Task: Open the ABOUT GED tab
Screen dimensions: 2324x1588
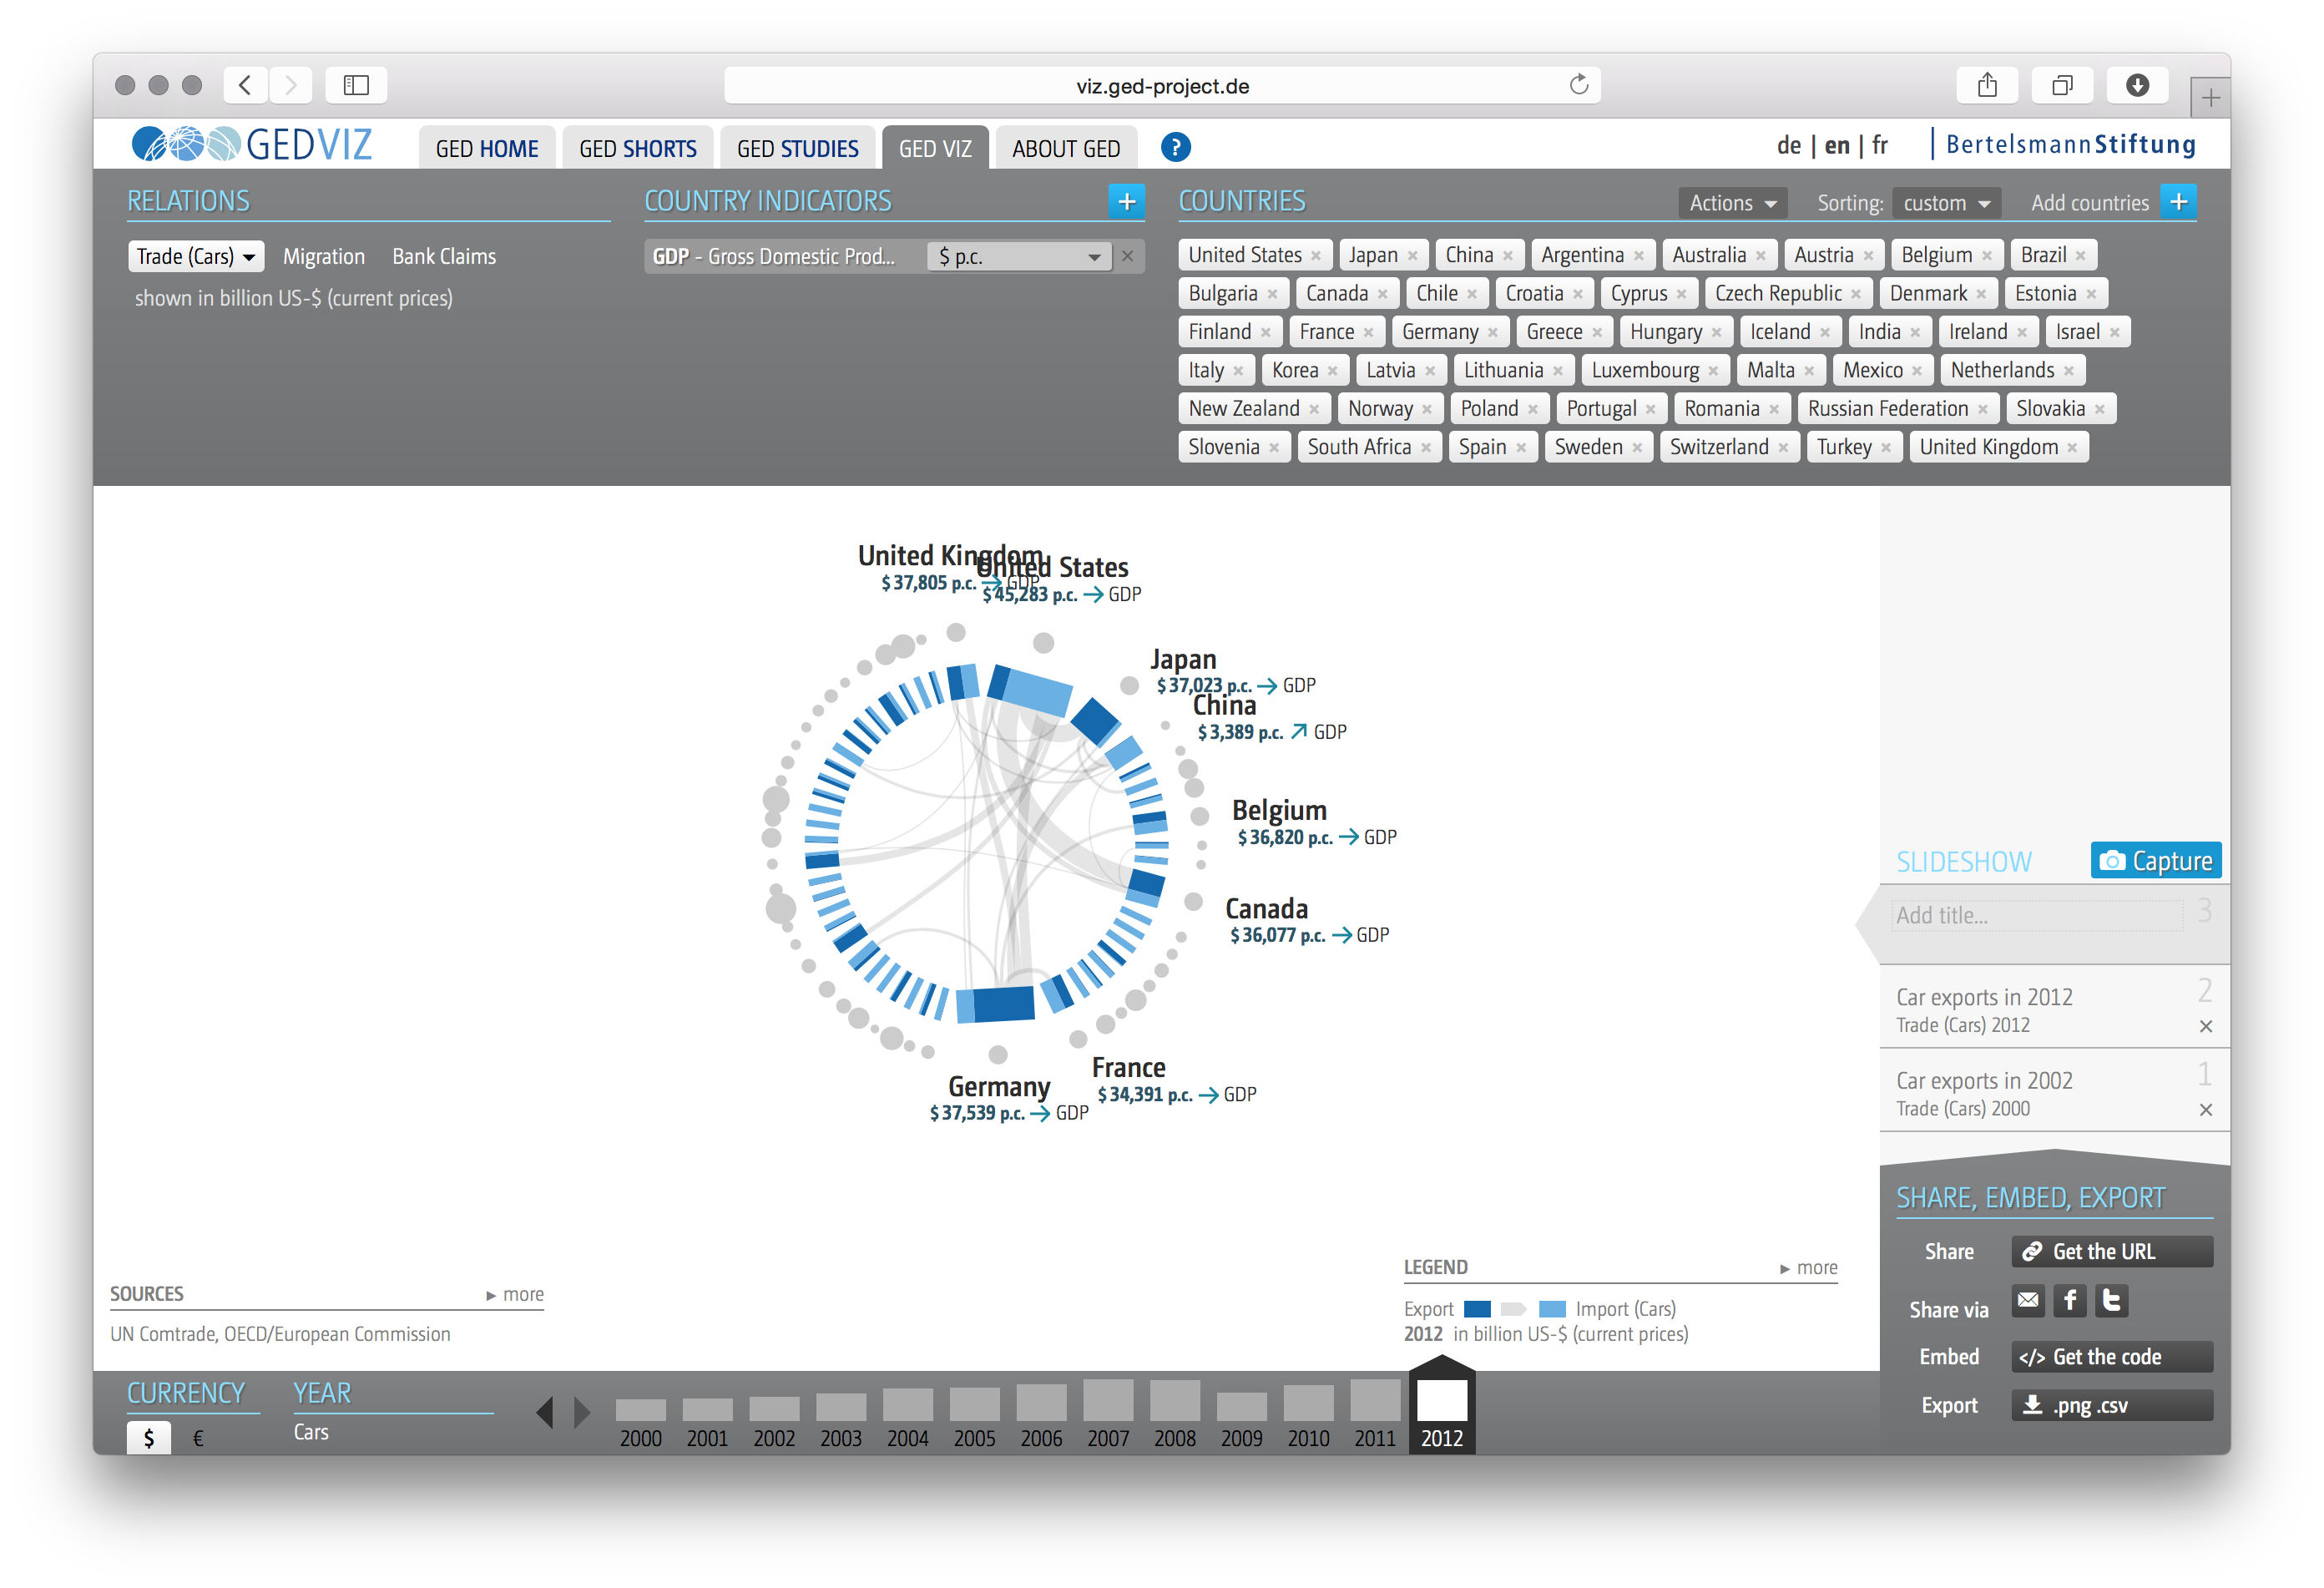Action: coord(1065,149)
